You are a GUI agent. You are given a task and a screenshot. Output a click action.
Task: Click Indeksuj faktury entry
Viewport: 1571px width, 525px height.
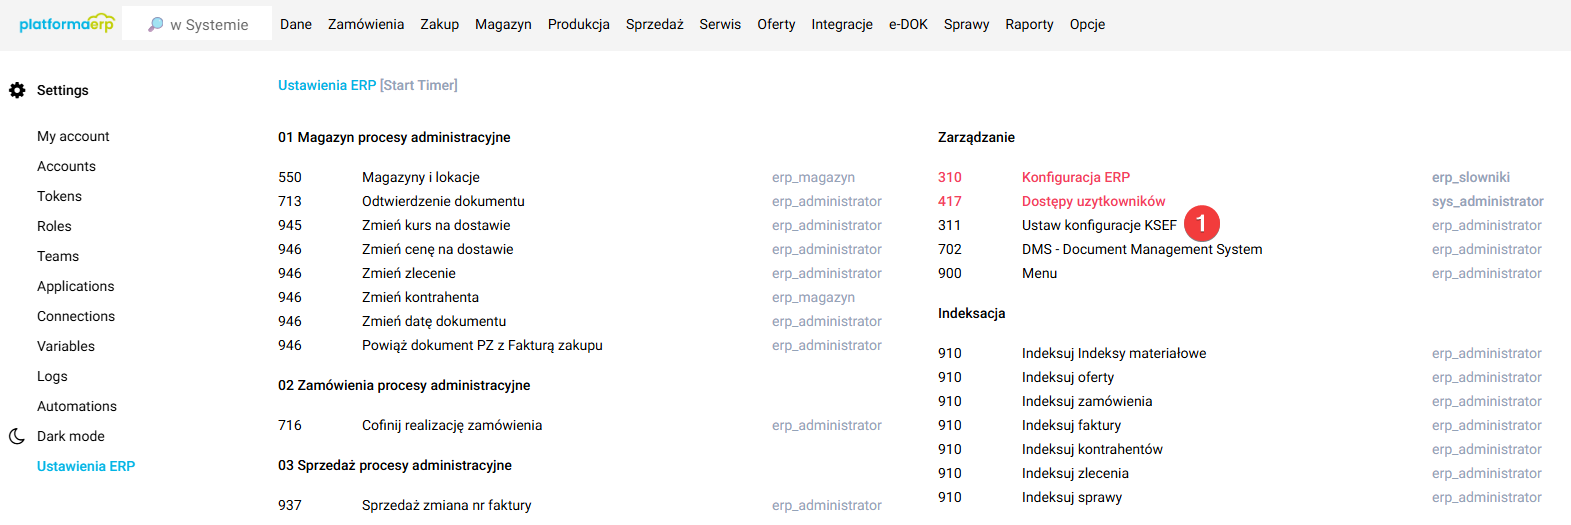(x=1071, y=425)
